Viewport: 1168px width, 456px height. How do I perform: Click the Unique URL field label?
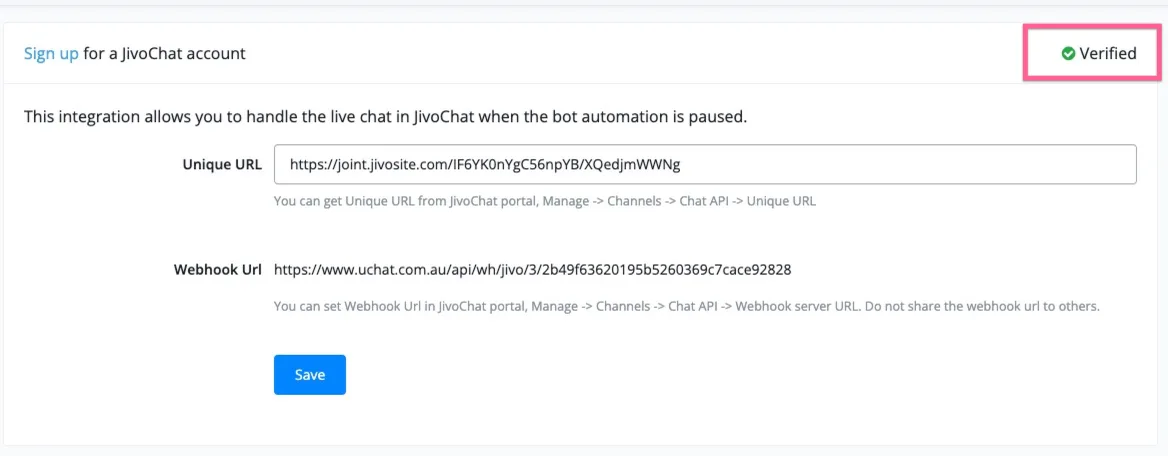(x=222, y=165)
